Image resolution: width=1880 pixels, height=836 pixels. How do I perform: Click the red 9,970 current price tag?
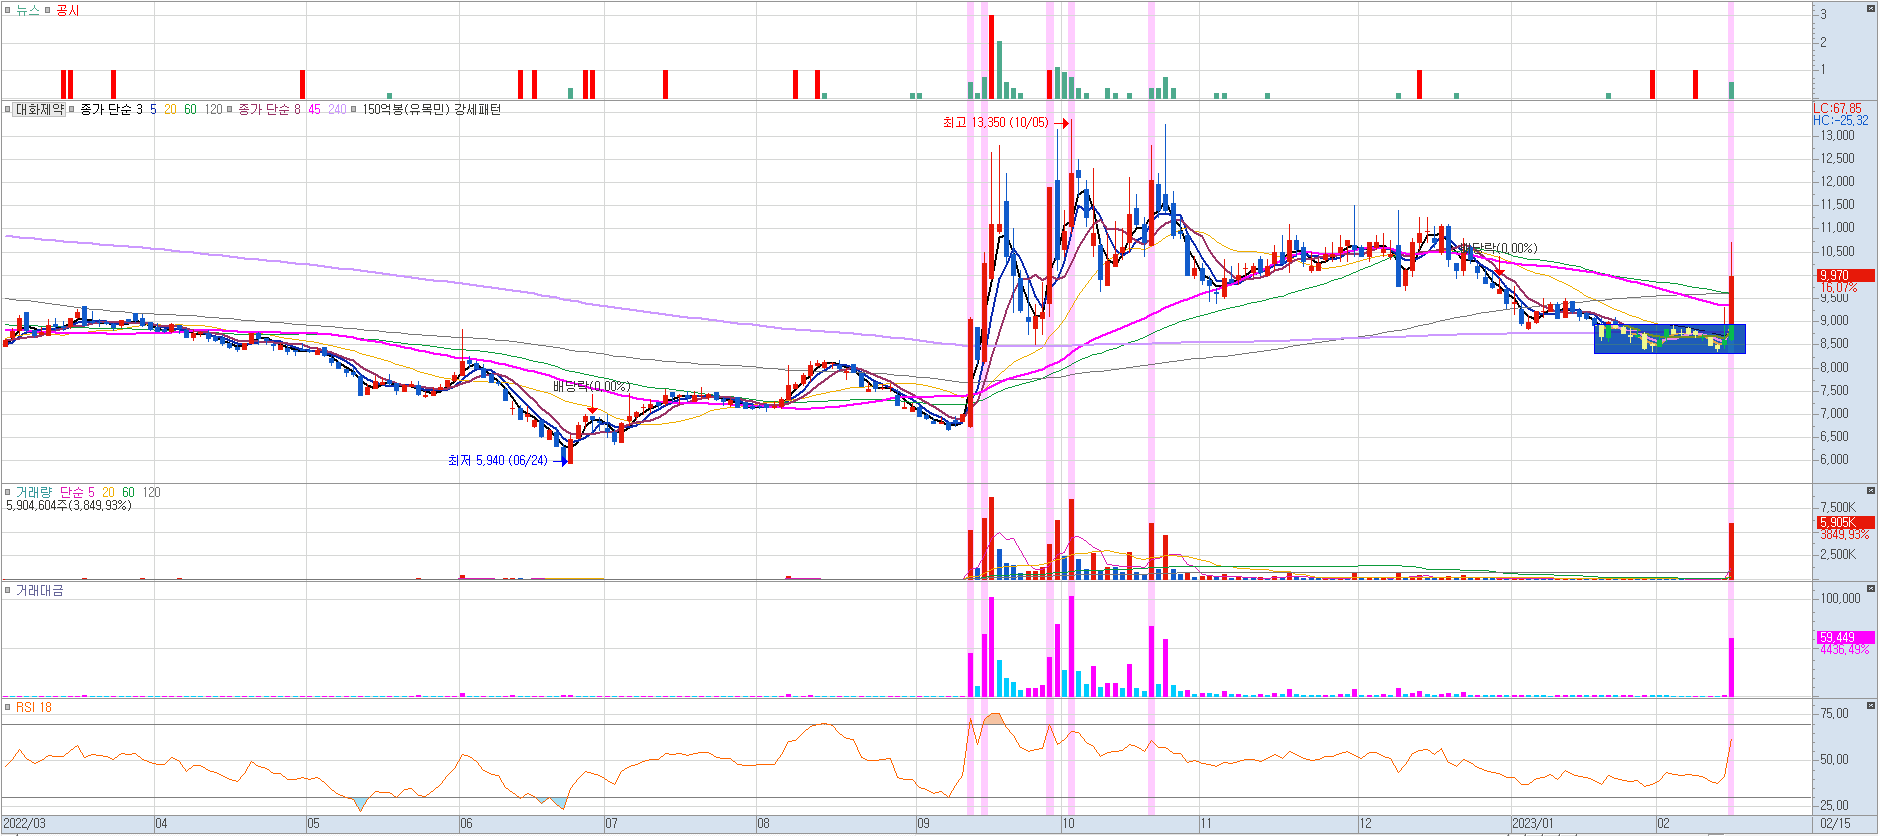coord(1846,275)
